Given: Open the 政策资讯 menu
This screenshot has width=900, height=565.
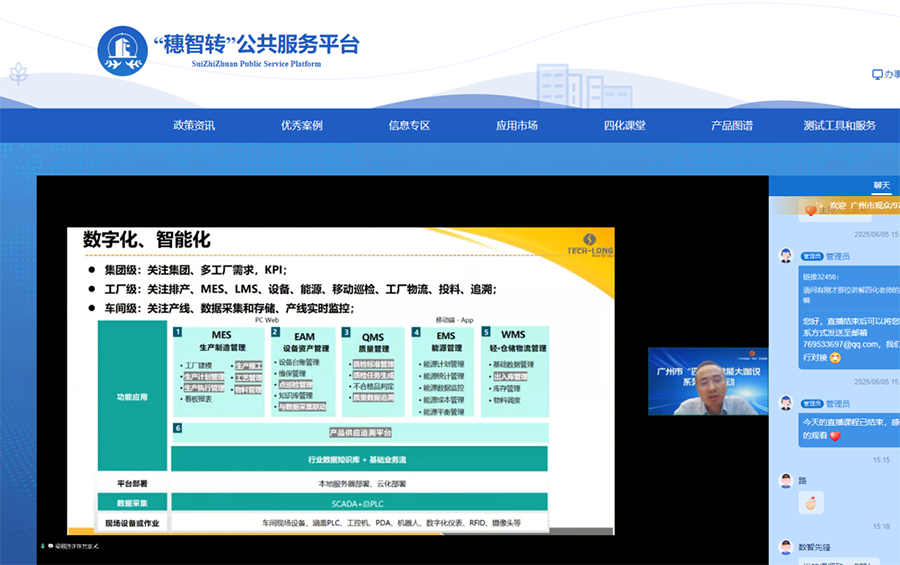Looking at the screenshot, I should click(x=194, y=125).
